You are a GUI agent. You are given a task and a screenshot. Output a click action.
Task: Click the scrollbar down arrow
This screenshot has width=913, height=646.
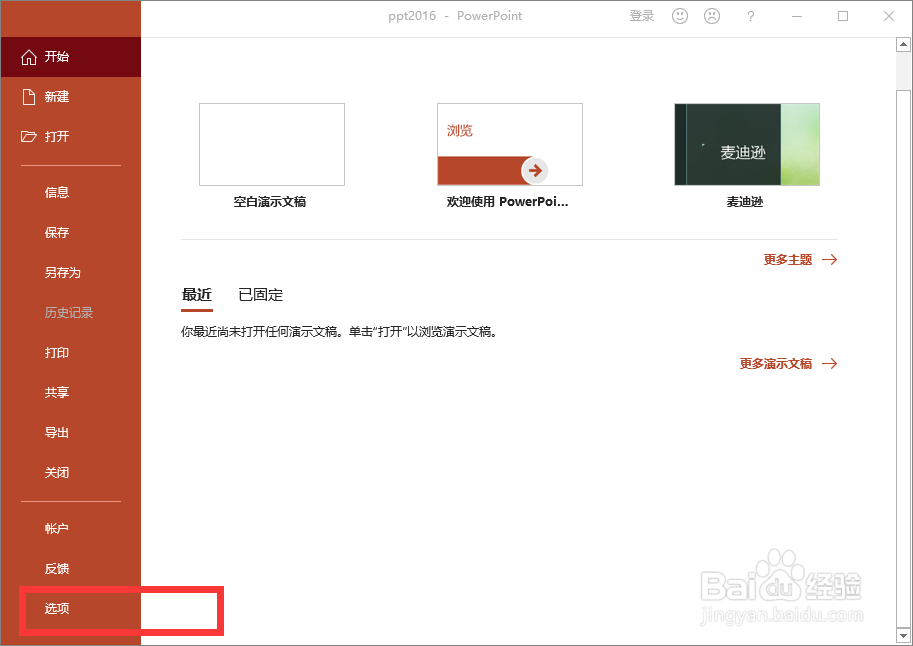(x=903, y=636)
